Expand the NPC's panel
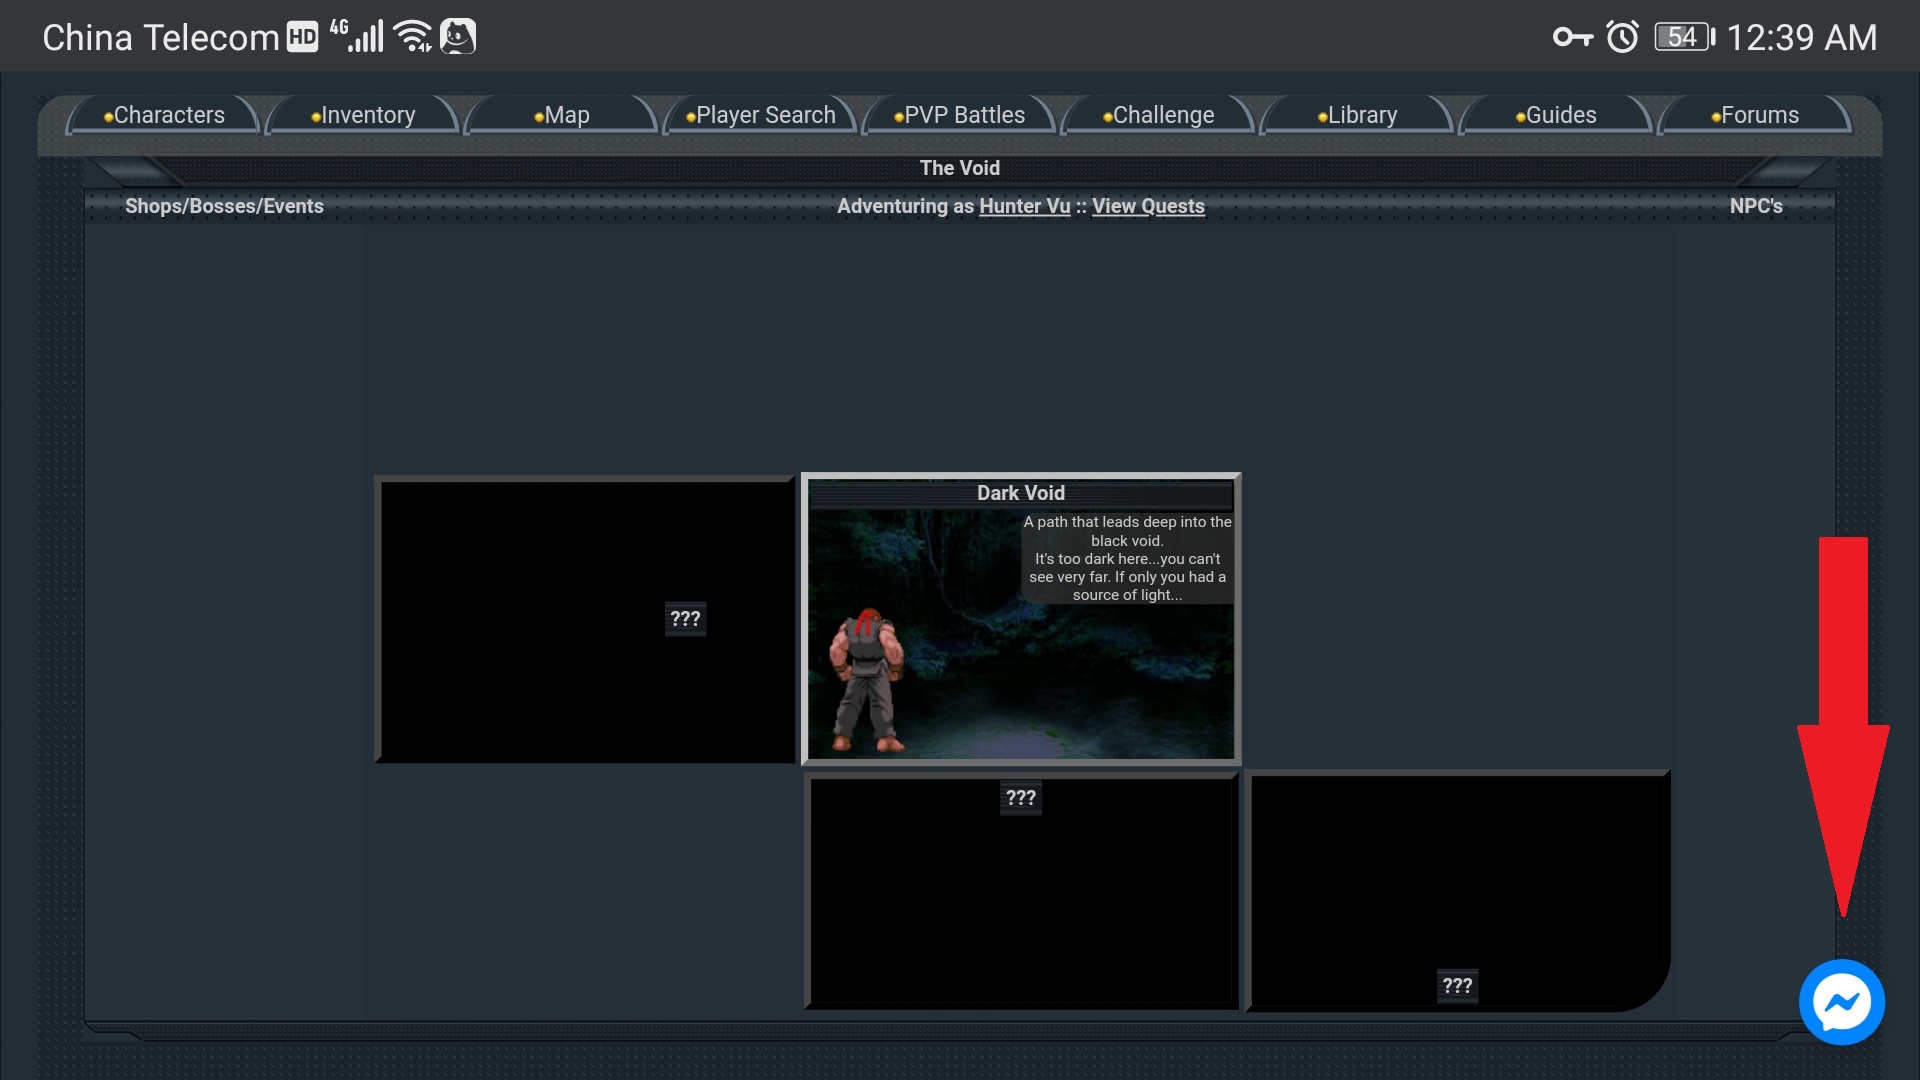 pos(1756,206)
